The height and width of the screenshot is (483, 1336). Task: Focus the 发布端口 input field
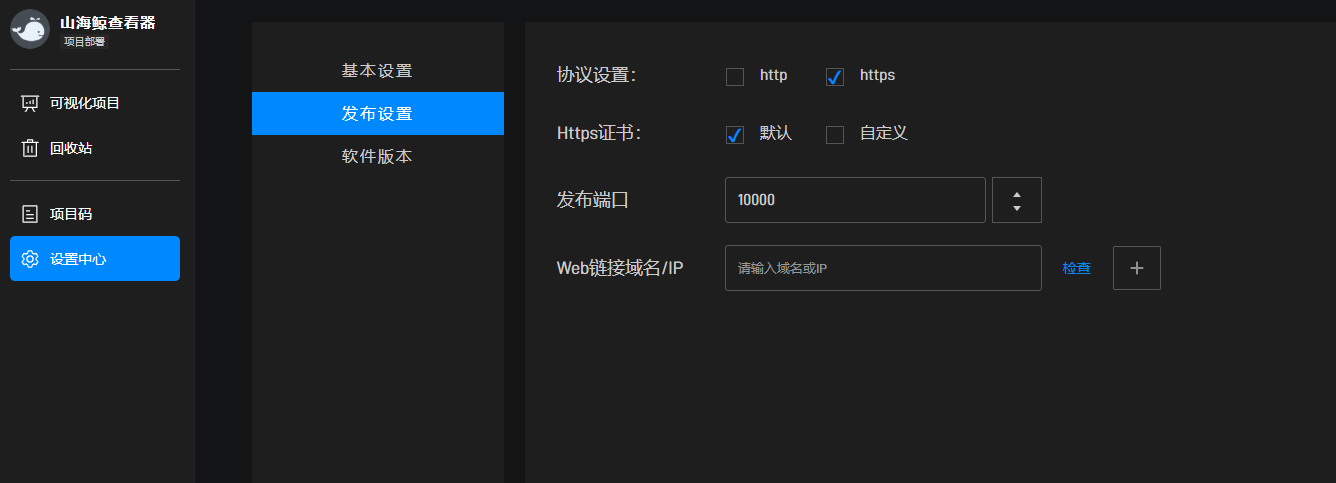(x=855, y=200)
